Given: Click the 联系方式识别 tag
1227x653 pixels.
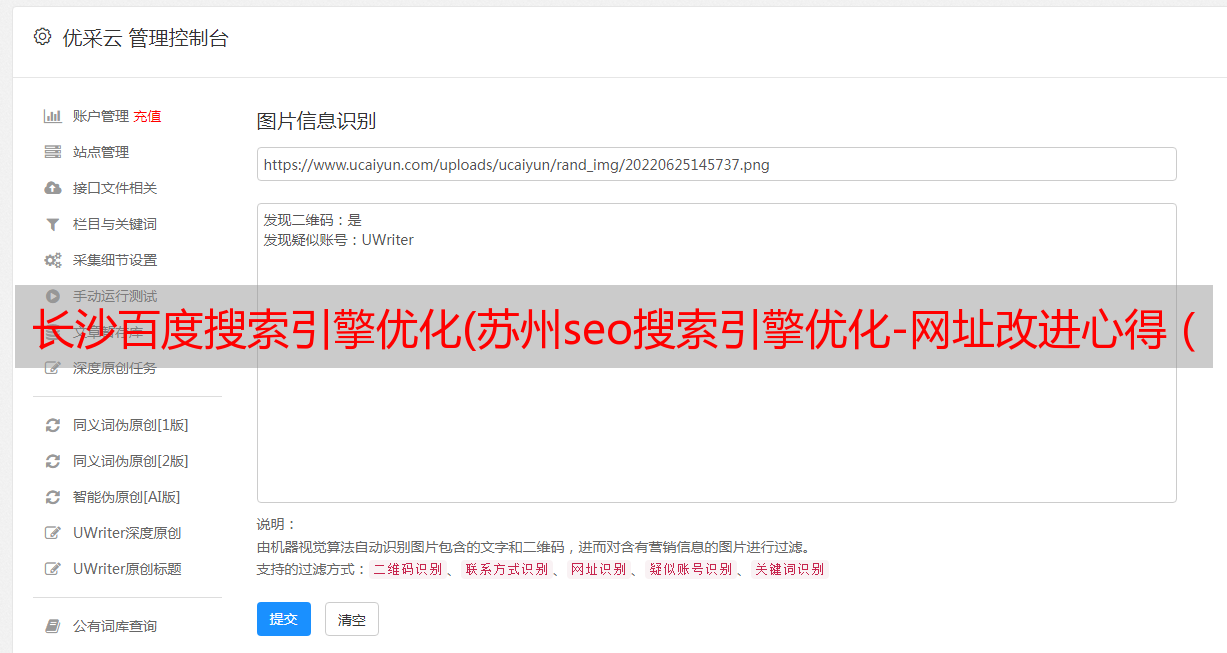Looking at the screenshot, I should click(506, 570).
